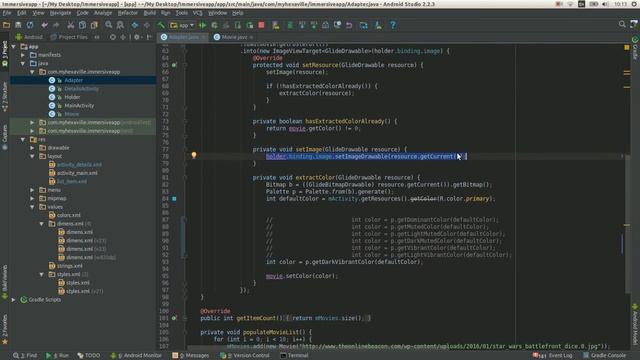640x360 pixels.
Task: Toggle the Structure side tool window
Action: (x=4, y=97)
